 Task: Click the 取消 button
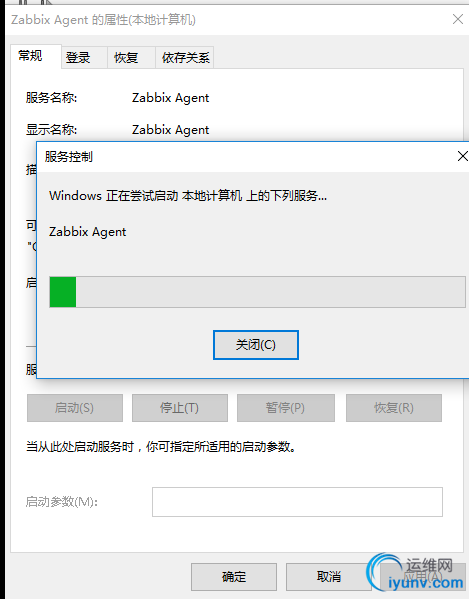click(x=328, y=577)
